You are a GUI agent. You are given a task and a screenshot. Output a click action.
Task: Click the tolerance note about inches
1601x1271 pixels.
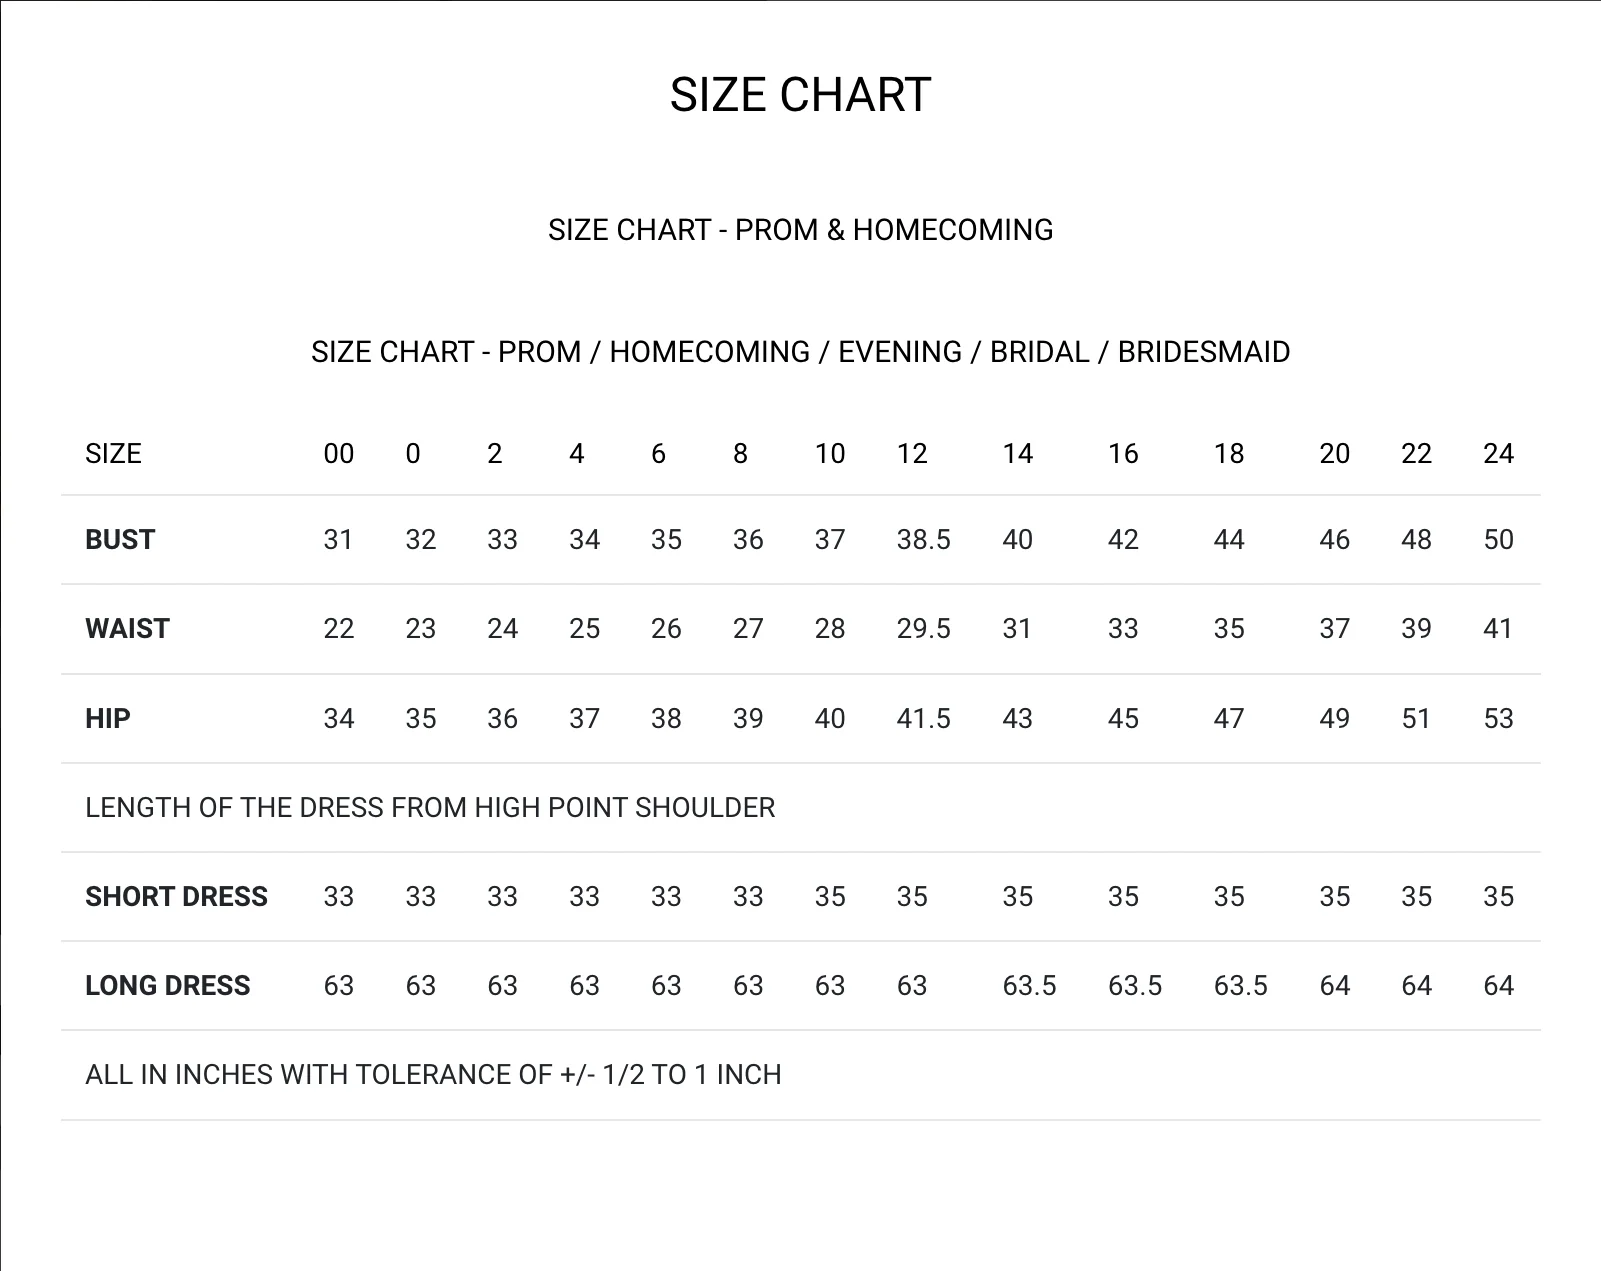pos(433,1075)
